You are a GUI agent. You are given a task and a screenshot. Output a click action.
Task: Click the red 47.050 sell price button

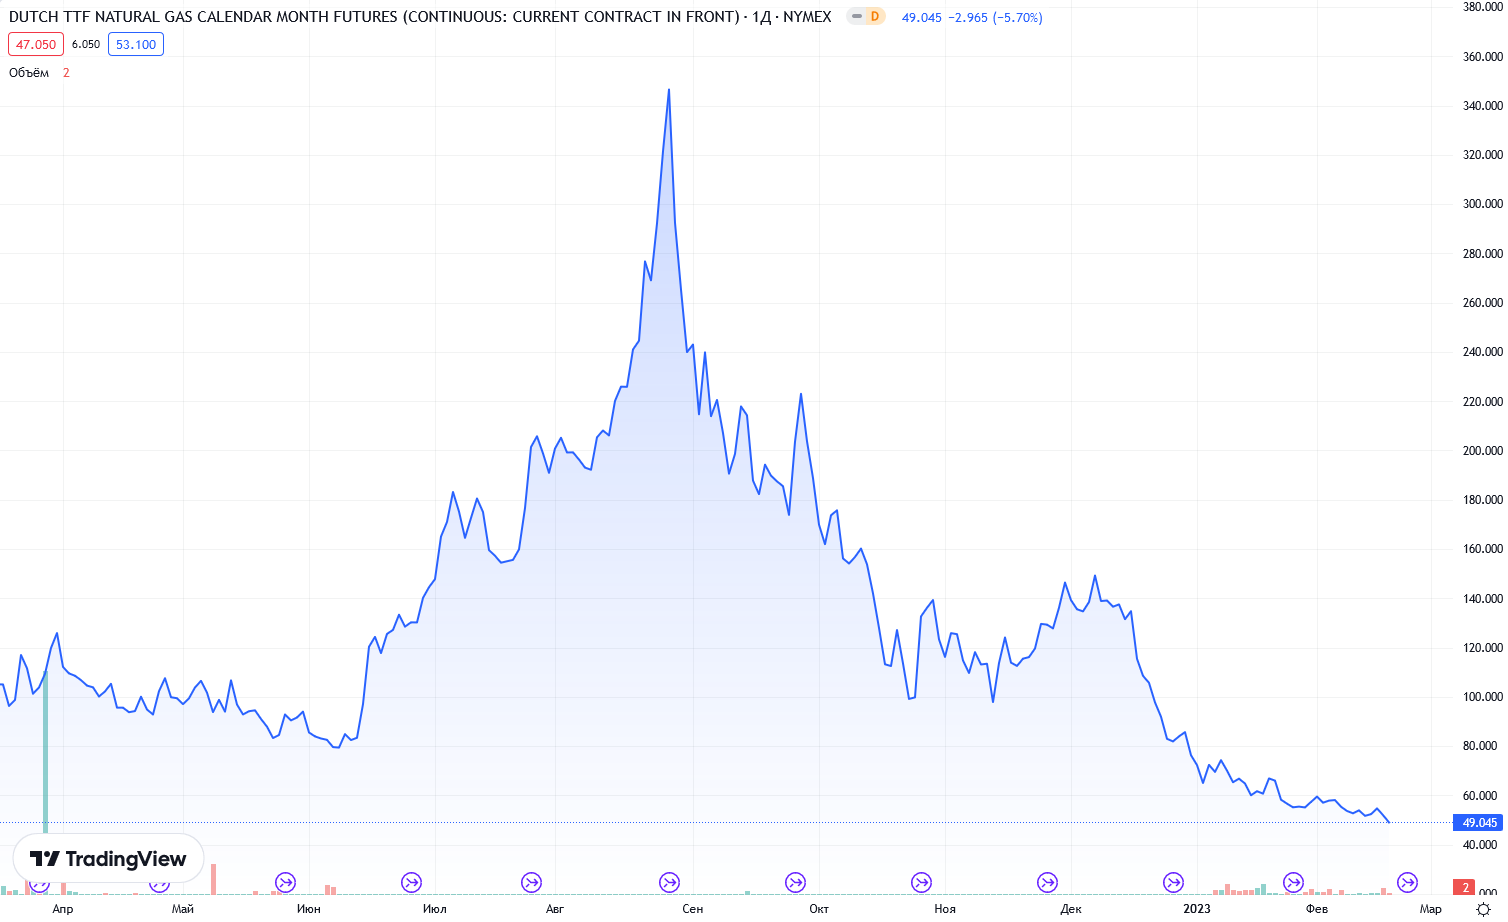click(36, 44)
